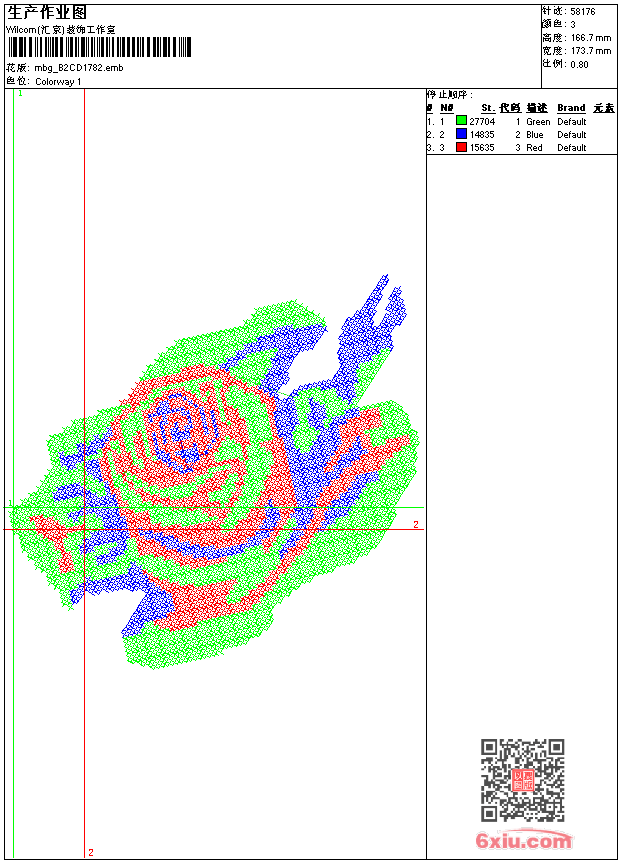The height and width of the screenshot is (860, 620).
Task: Click the green color swatch for thread 1
Action: [461, 121]
